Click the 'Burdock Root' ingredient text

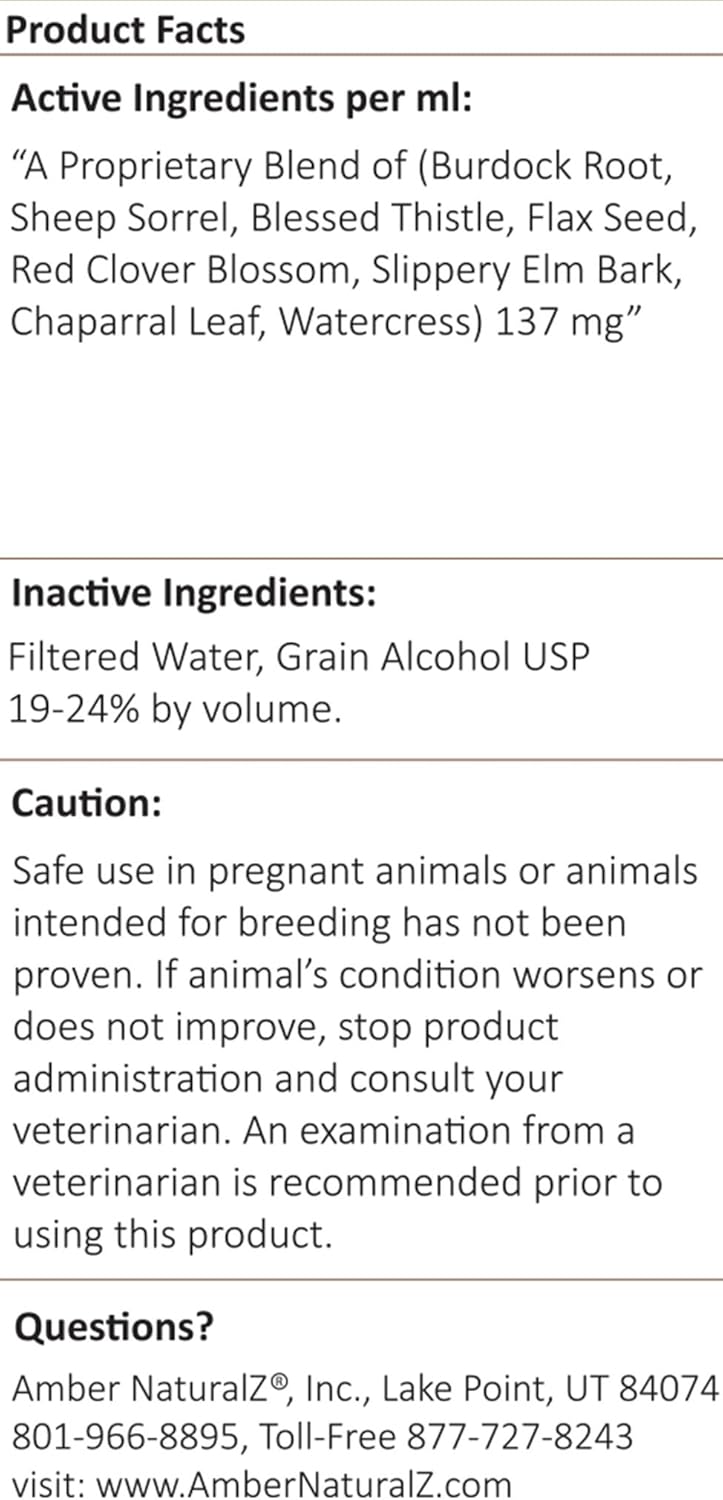pyautogui.click(x=548, y=165)
